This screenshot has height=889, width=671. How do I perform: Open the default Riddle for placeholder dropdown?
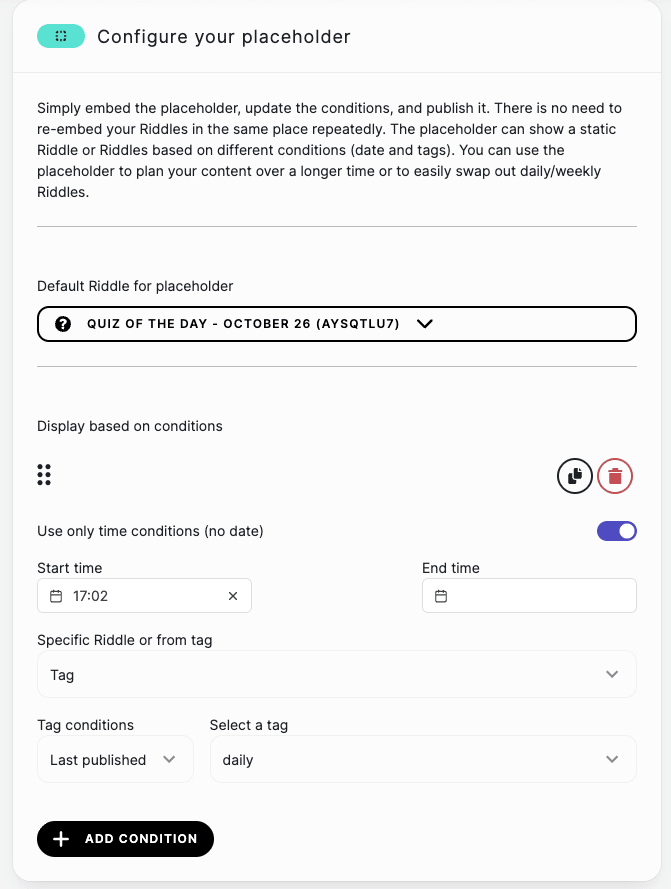[x=424, y=324]
